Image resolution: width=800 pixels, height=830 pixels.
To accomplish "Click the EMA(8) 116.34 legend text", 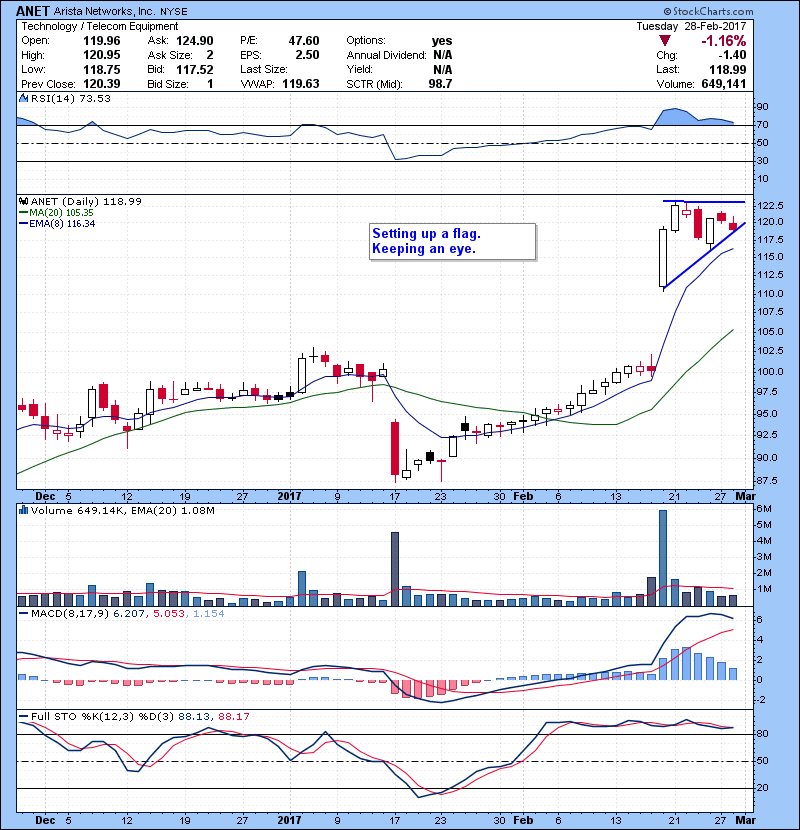I will point(62,224).
